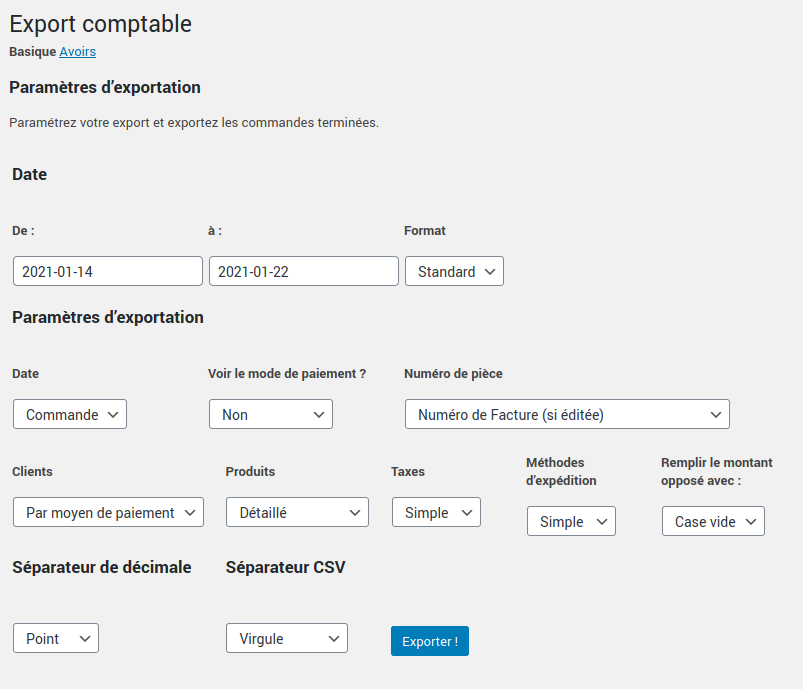Click the 'Voir le mode de paiement ?' label
Screen dimensions: 803x689
pyautogui.click(x=287, y=374)
